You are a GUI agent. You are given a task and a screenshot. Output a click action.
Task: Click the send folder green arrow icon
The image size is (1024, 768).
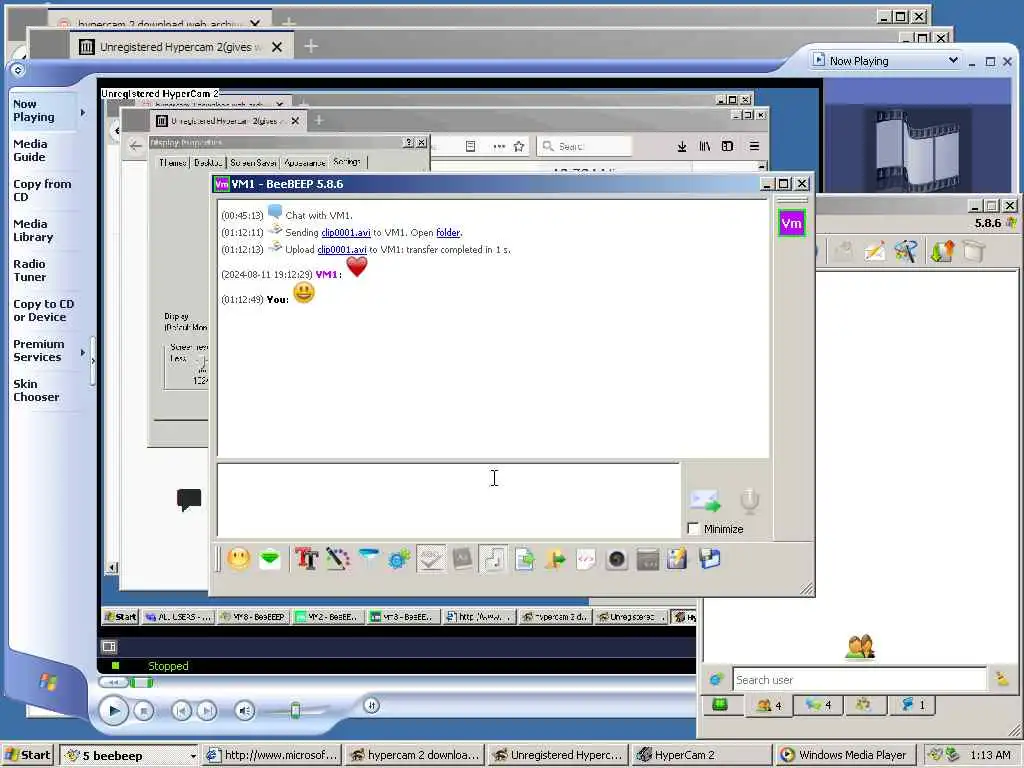(x=555, y=559)
